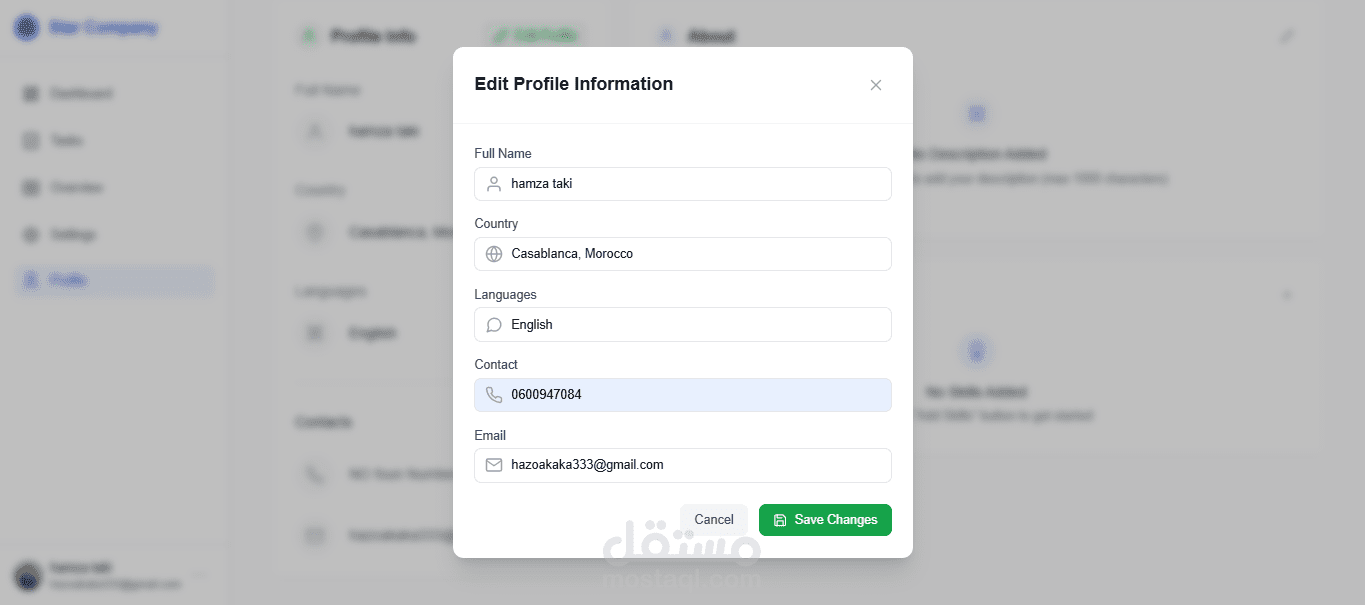The height and width of the screenshot is (605, 1365).
Task: Save profile with Save Changes button
Action: pos(825,520)
